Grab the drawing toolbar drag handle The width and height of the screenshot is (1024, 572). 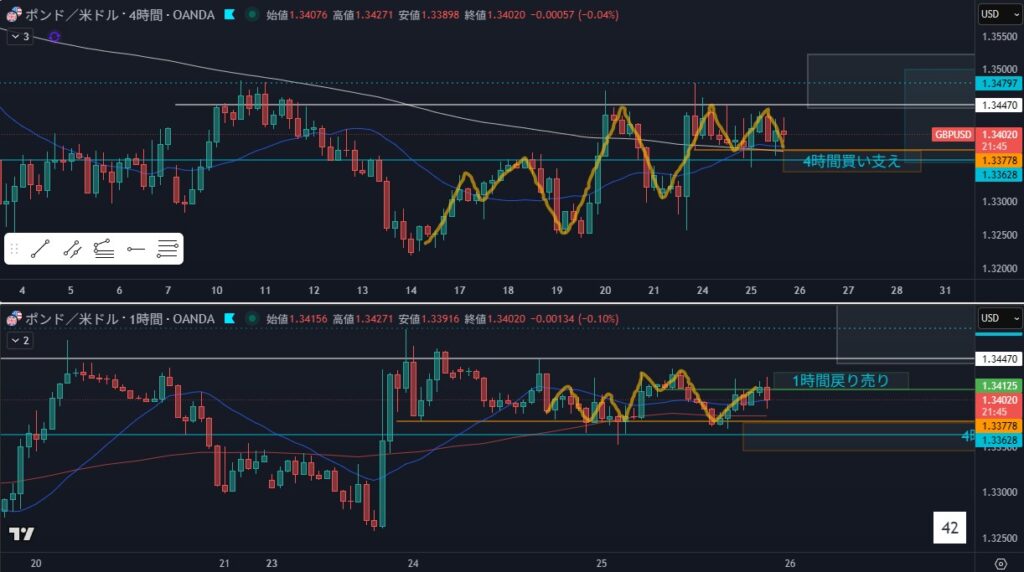(x=14, y=249)
